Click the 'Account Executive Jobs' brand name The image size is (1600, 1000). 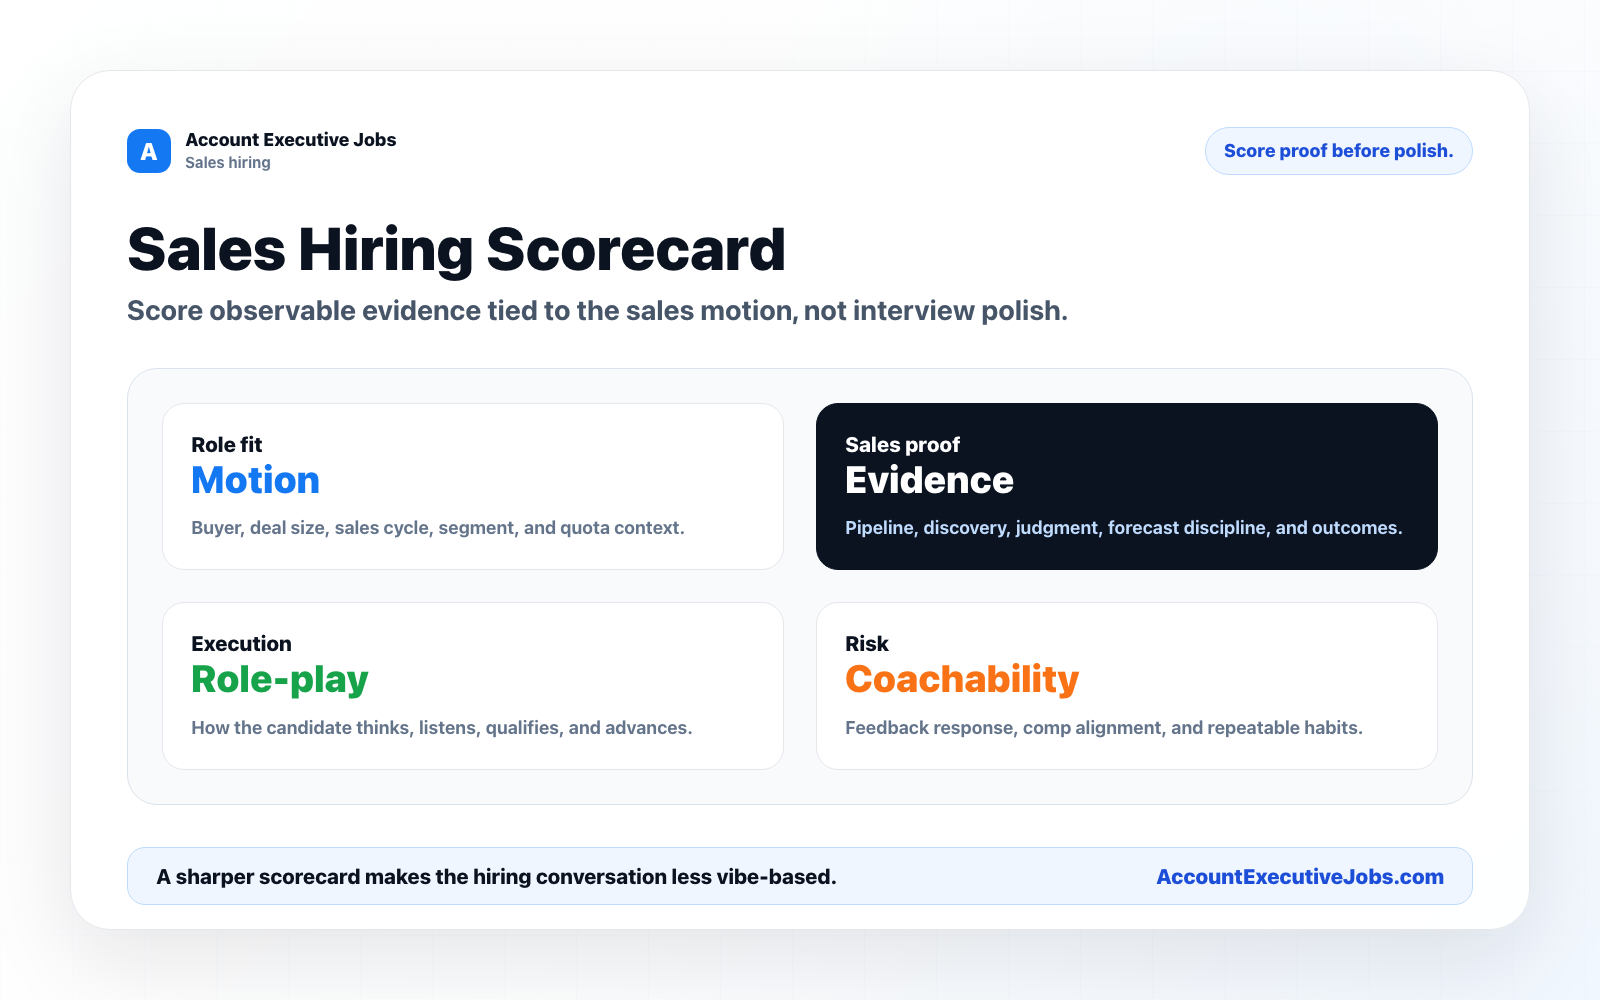coord(290,140)
